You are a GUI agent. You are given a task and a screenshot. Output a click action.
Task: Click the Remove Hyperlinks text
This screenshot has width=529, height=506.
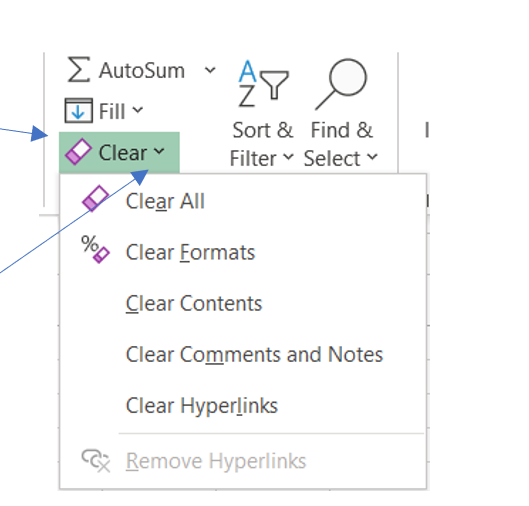coord(216,461)
